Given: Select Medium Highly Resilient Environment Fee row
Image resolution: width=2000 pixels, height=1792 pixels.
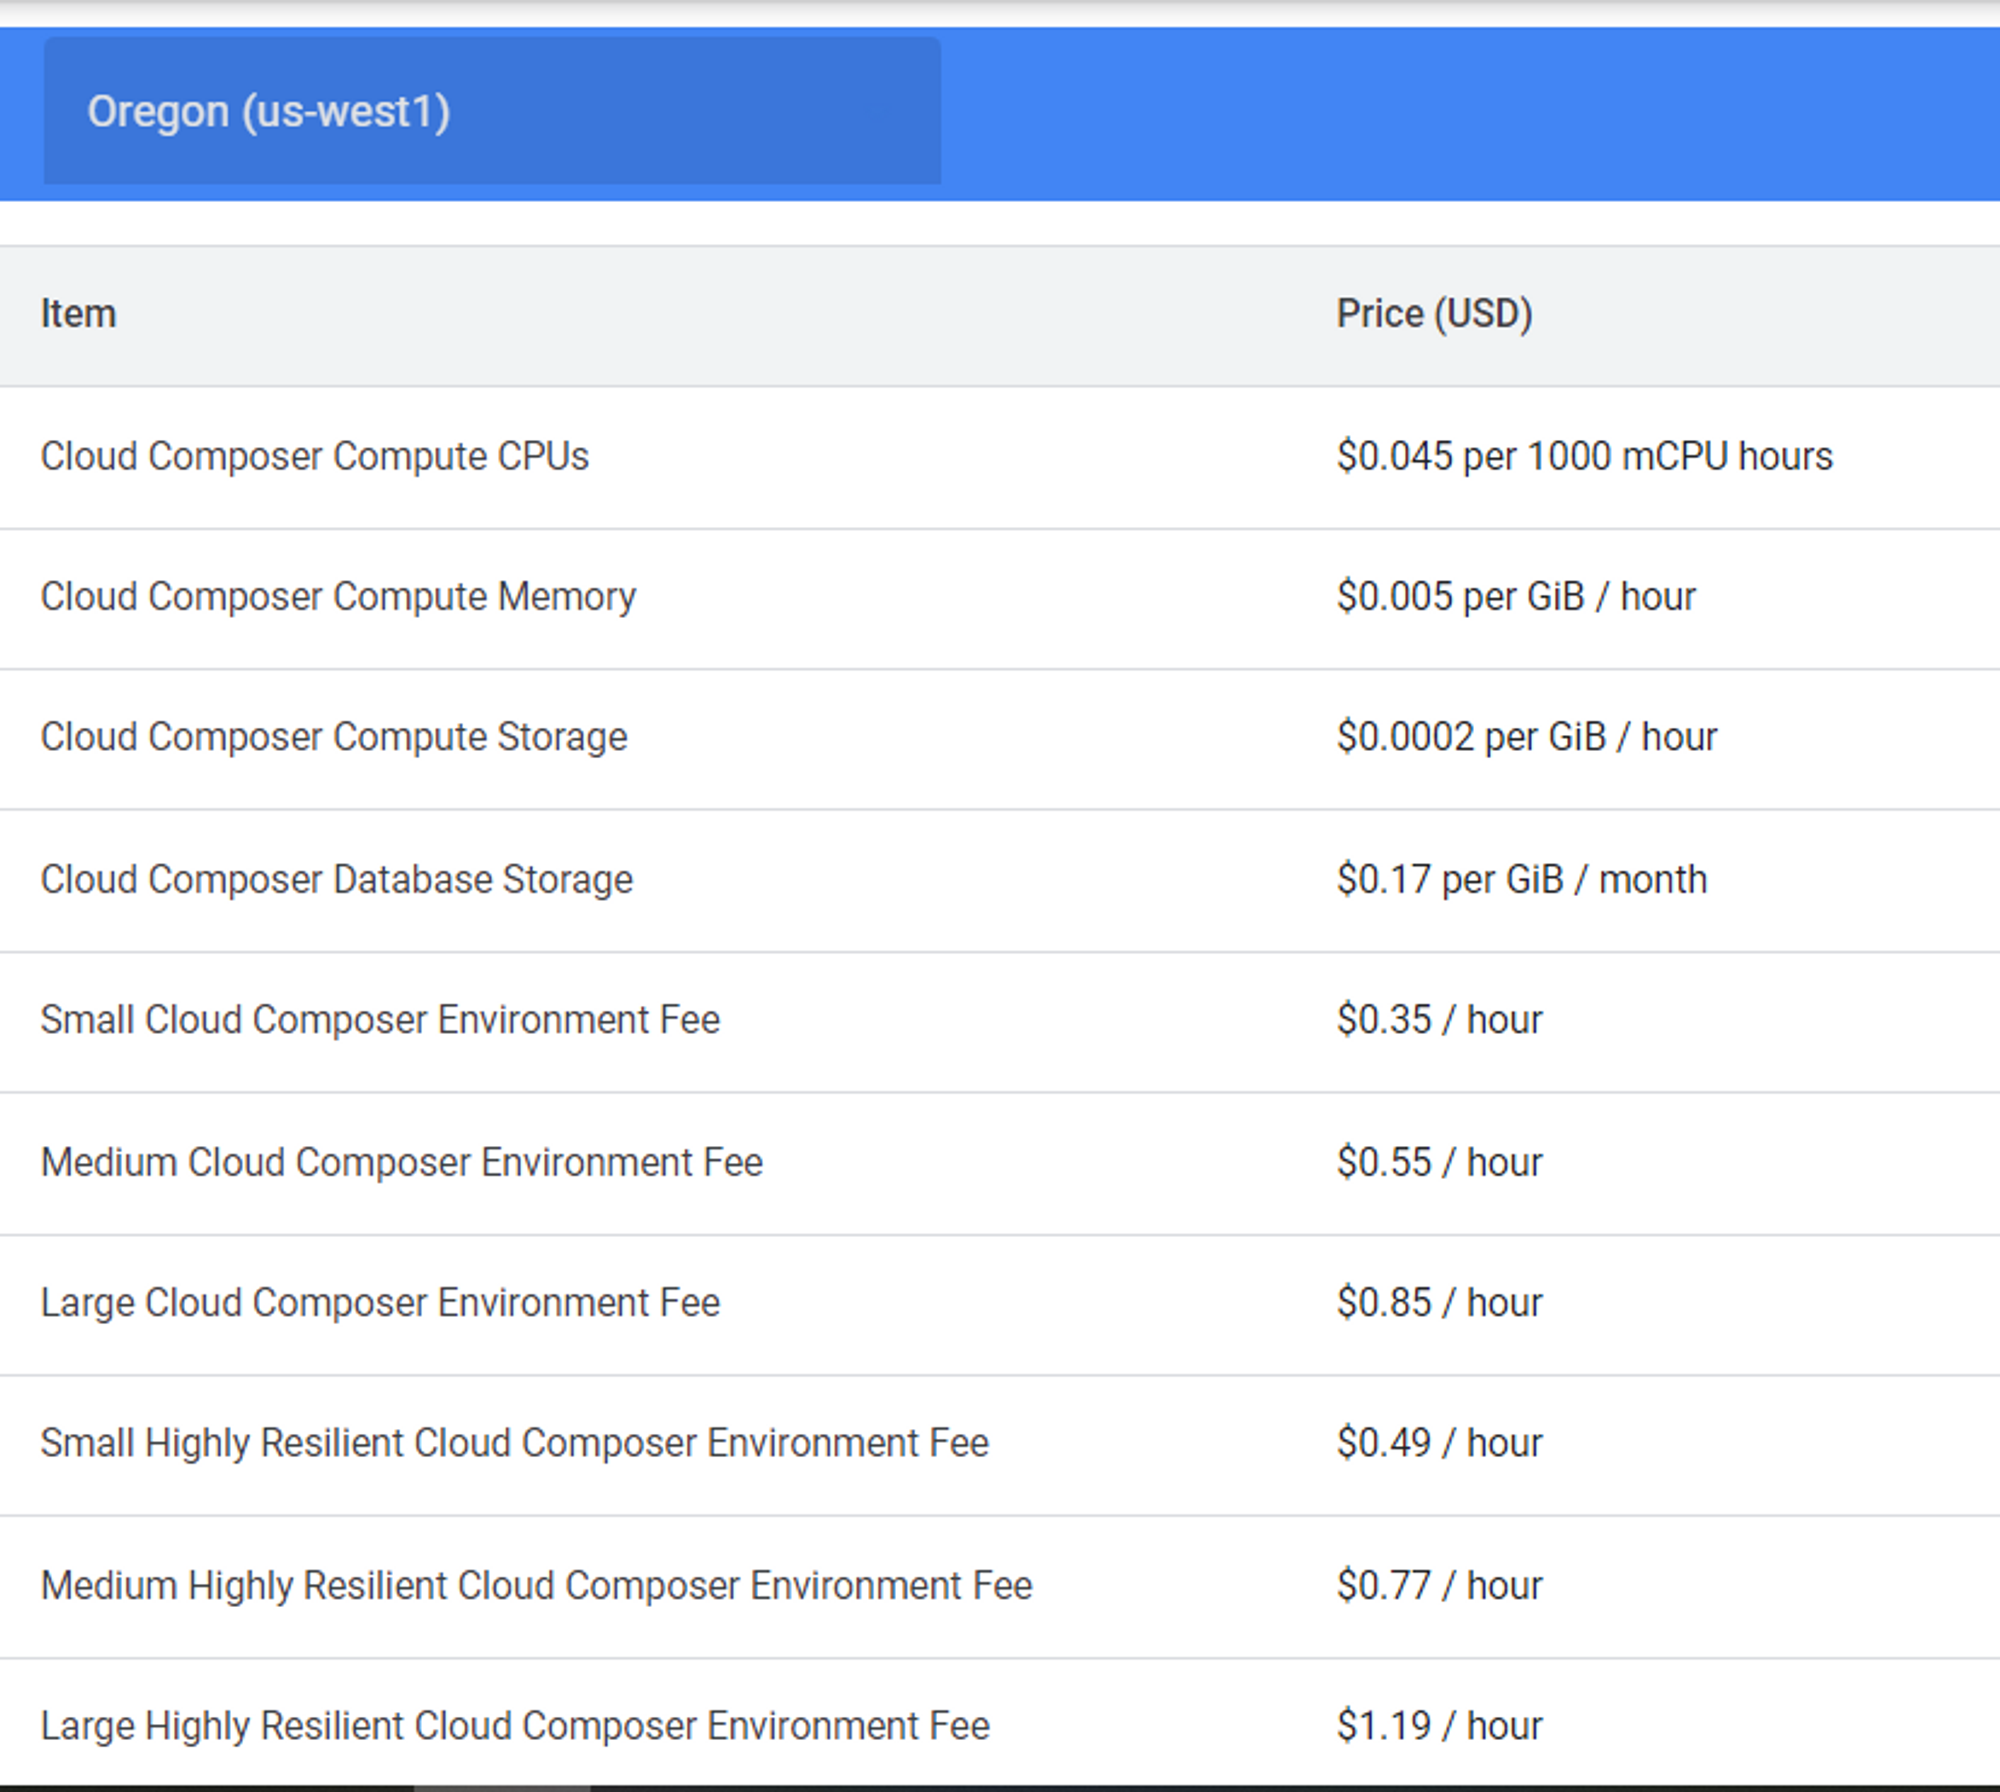Looking at the screenshot, I should 536,1586.
